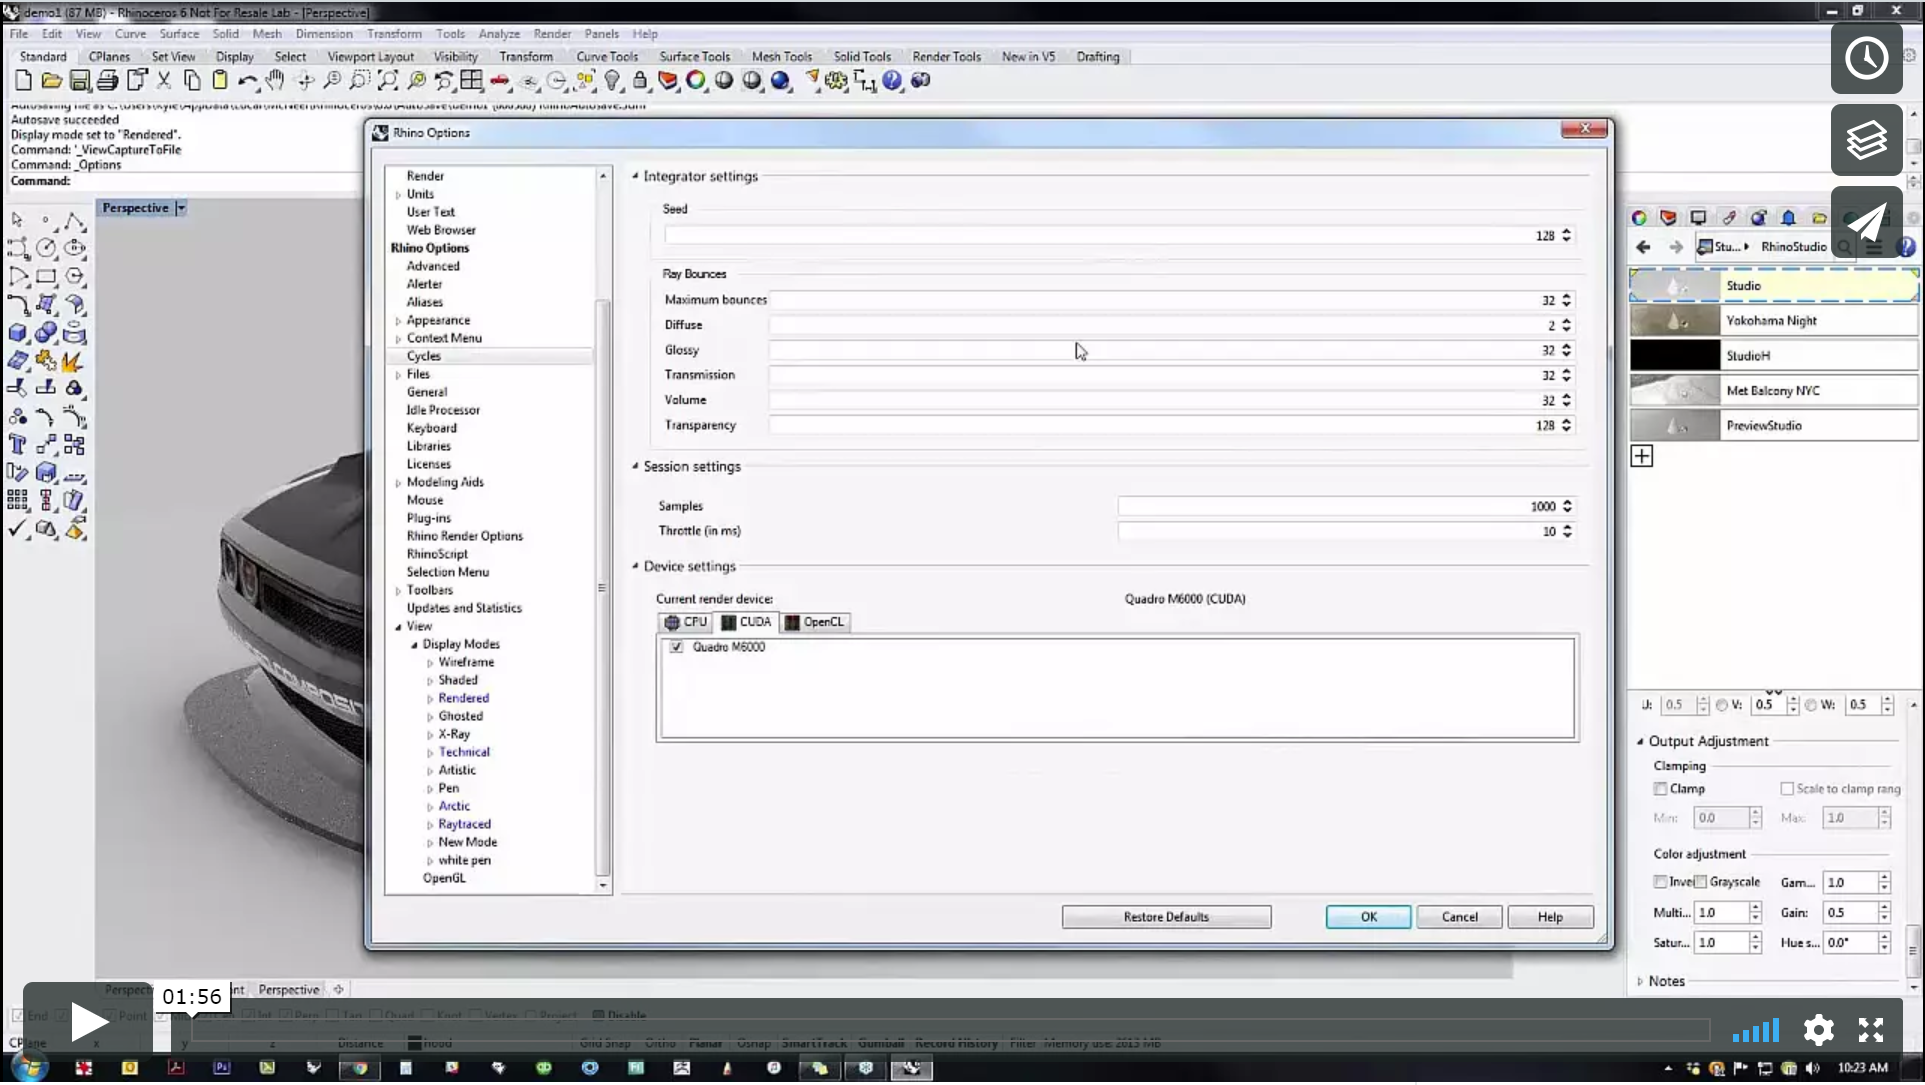Click the back arrow in Environments panel
The width and height of the screenshot is (1925, 1085).
(1643, 247)
